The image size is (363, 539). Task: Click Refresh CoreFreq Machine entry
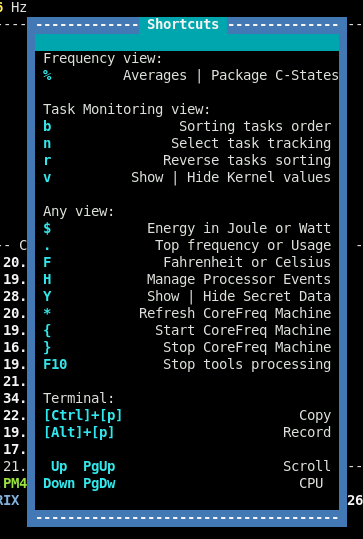[187, 314]
